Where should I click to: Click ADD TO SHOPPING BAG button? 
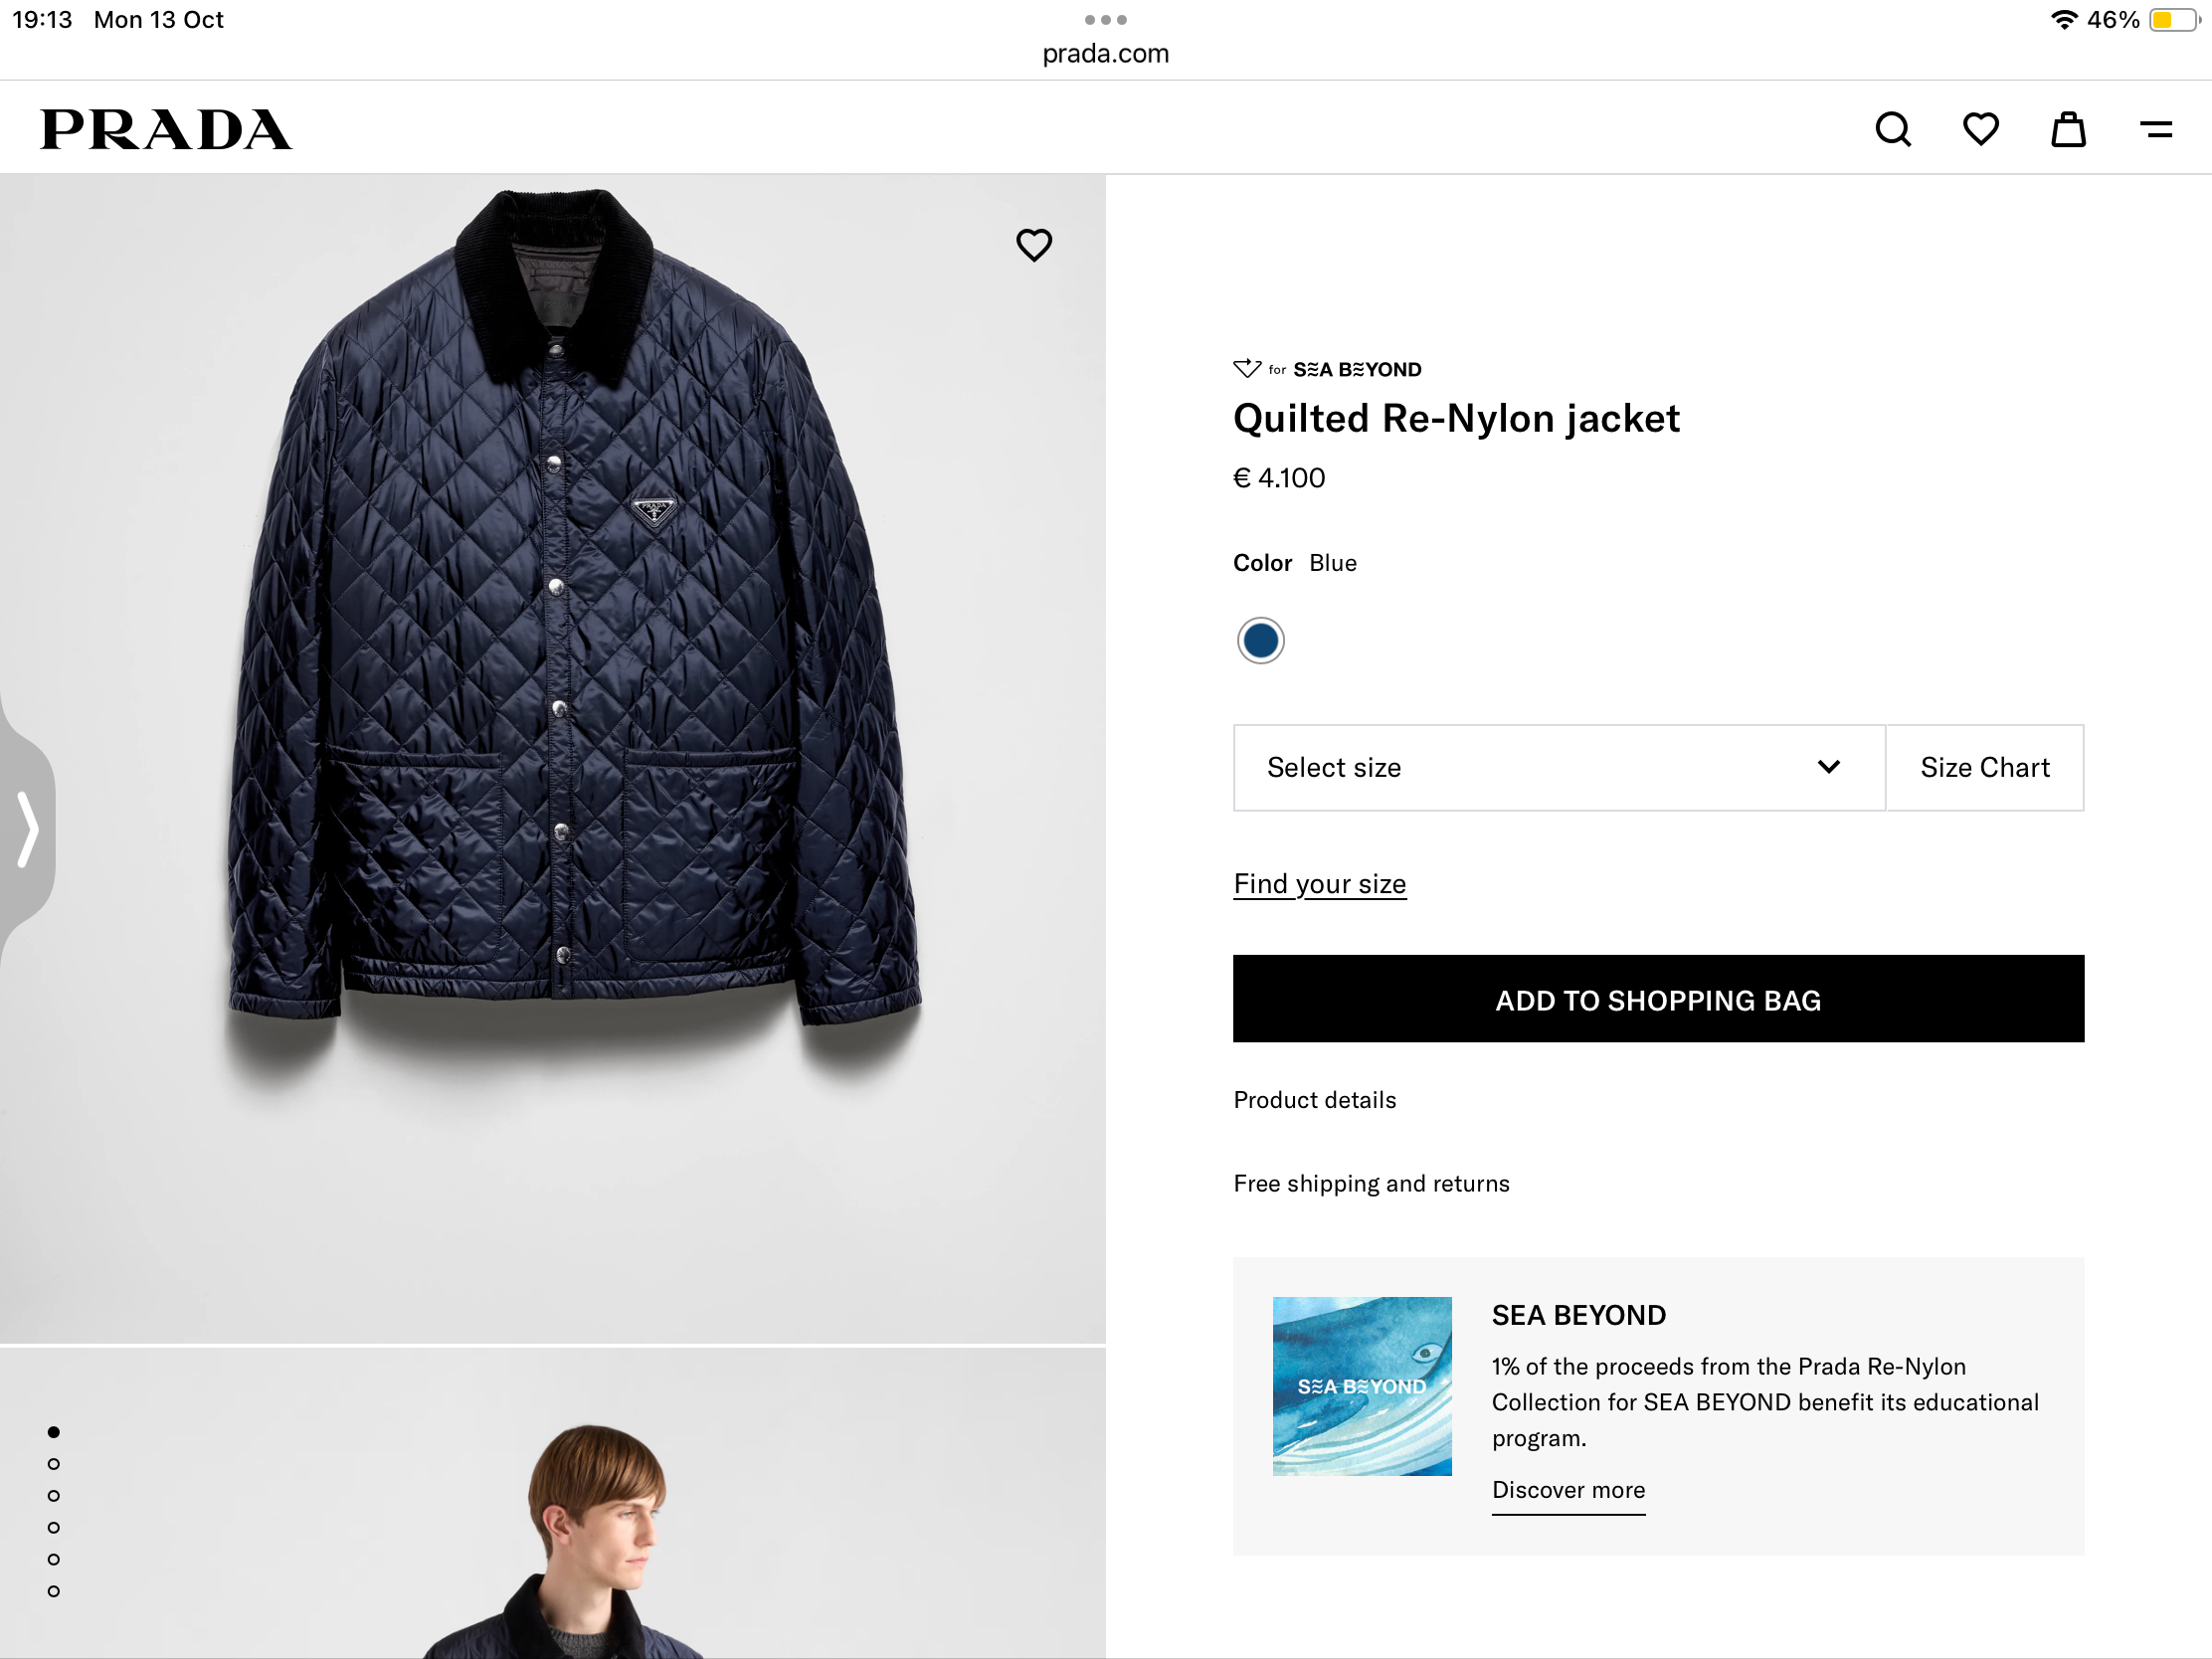pyautogui.click(x=1657, y=999)
